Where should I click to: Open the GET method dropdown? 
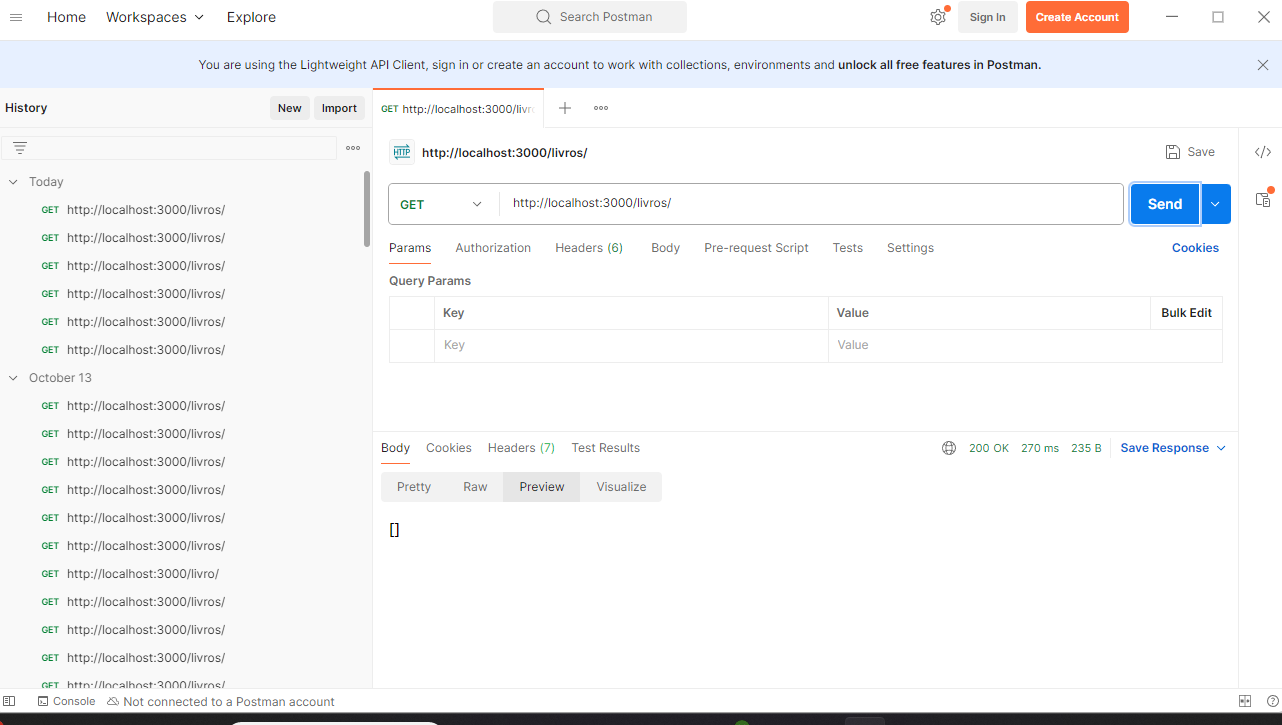pyautogui.click(x=442, y=204)
